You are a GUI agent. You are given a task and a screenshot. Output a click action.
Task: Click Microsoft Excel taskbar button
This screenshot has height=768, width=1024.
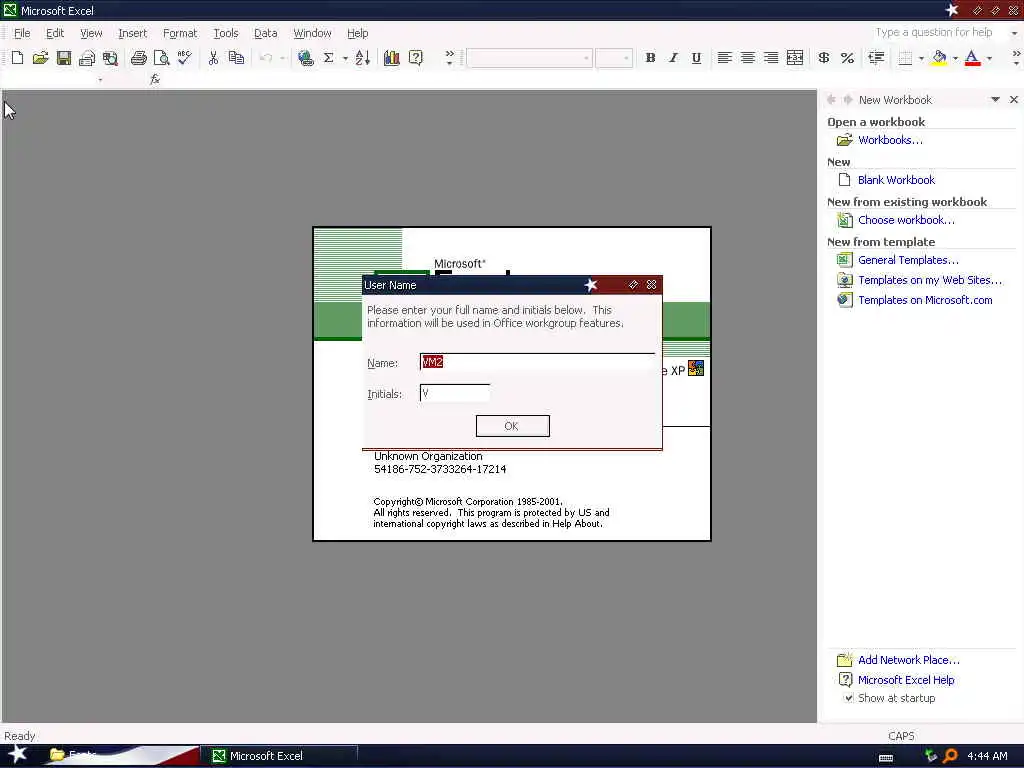pos(280,756)
